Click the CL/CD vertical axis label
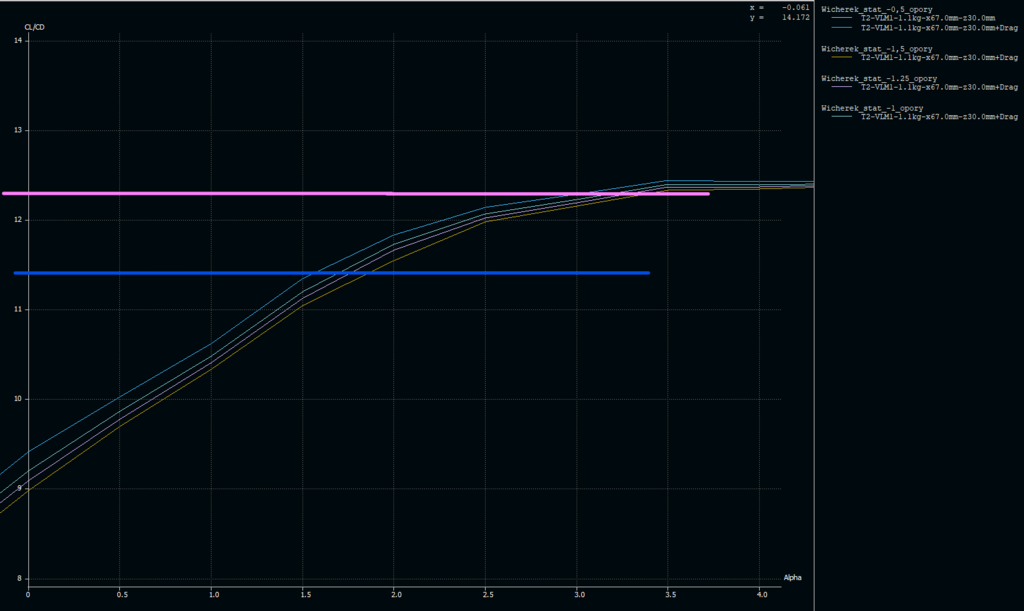 pos(35,27)
